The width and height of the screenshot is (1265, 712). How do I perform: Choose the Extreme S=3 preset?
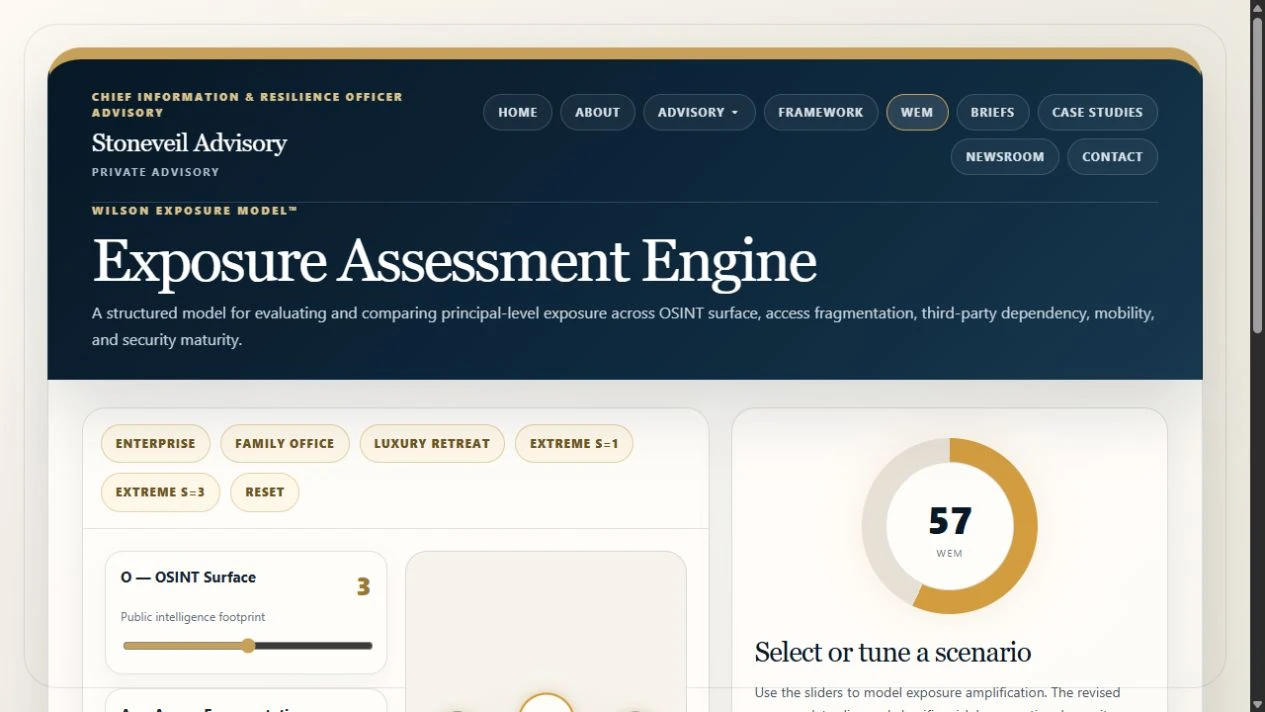(160, 492)
